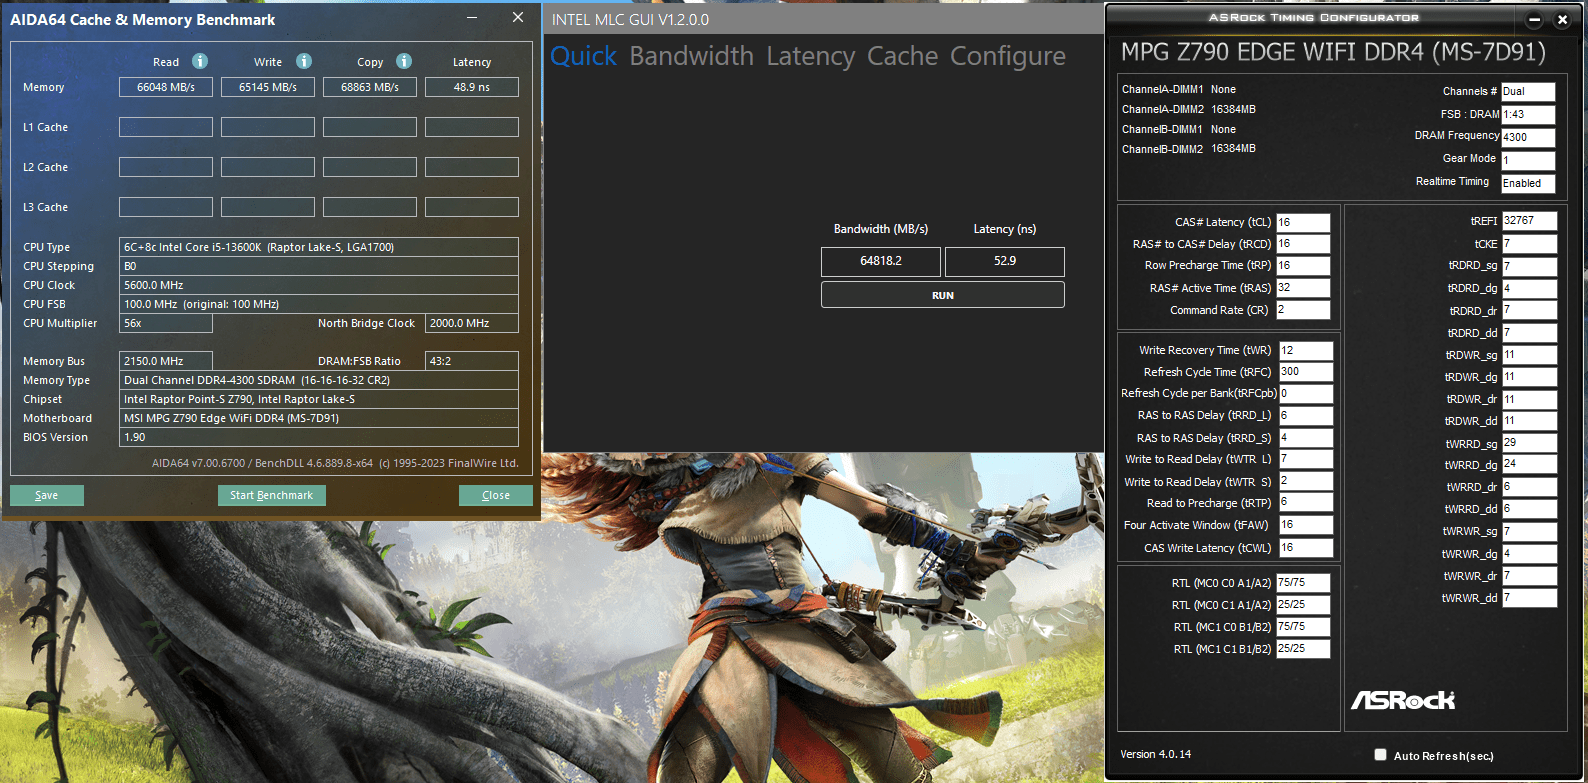This screenshot has width=1588, height=783.
Task: Click the RUN button in Intel MLC
Action: (x=943, y=295)
